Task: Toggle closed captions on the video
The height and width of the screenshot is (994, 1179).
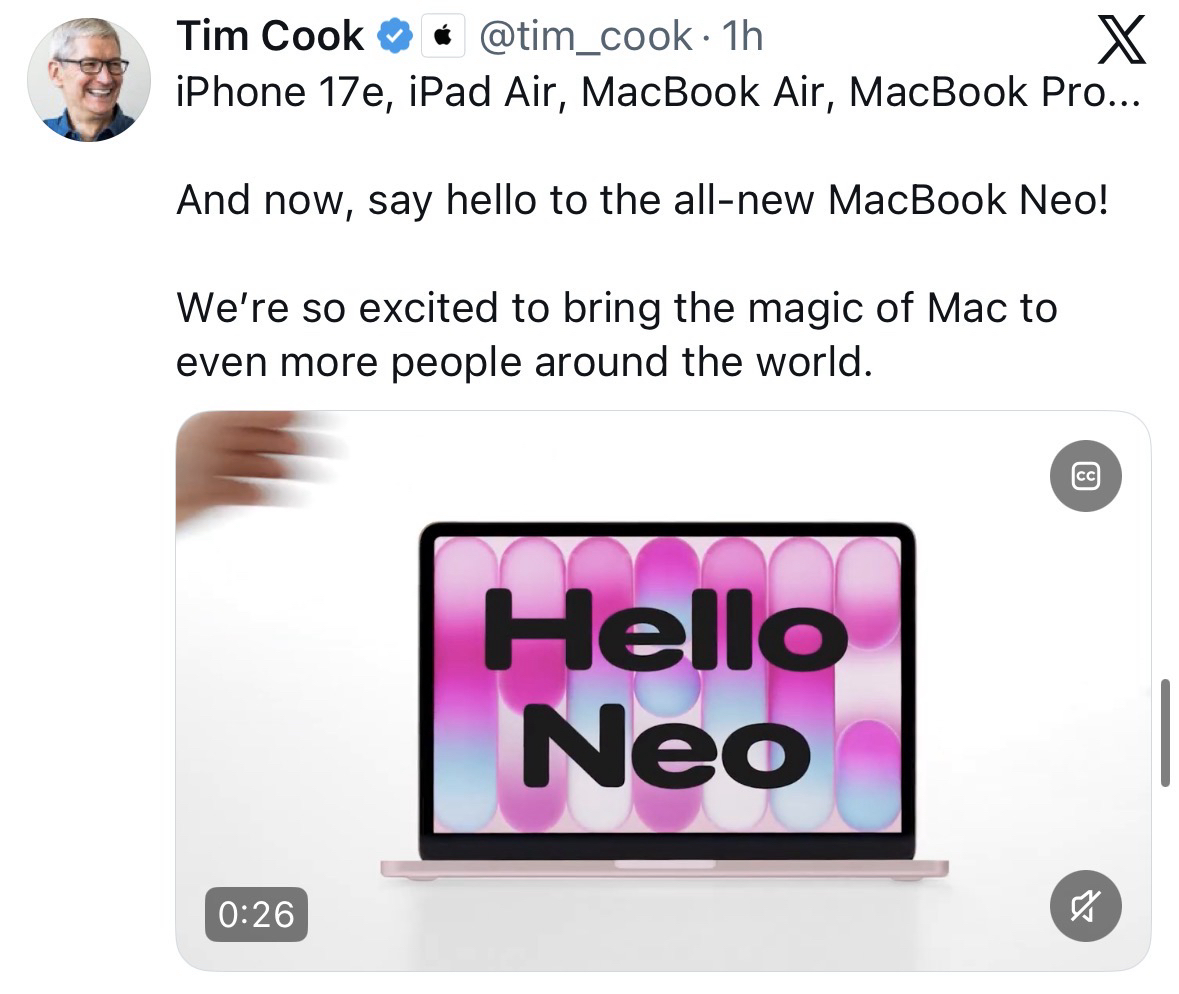Action: [x=1085, y=476]
